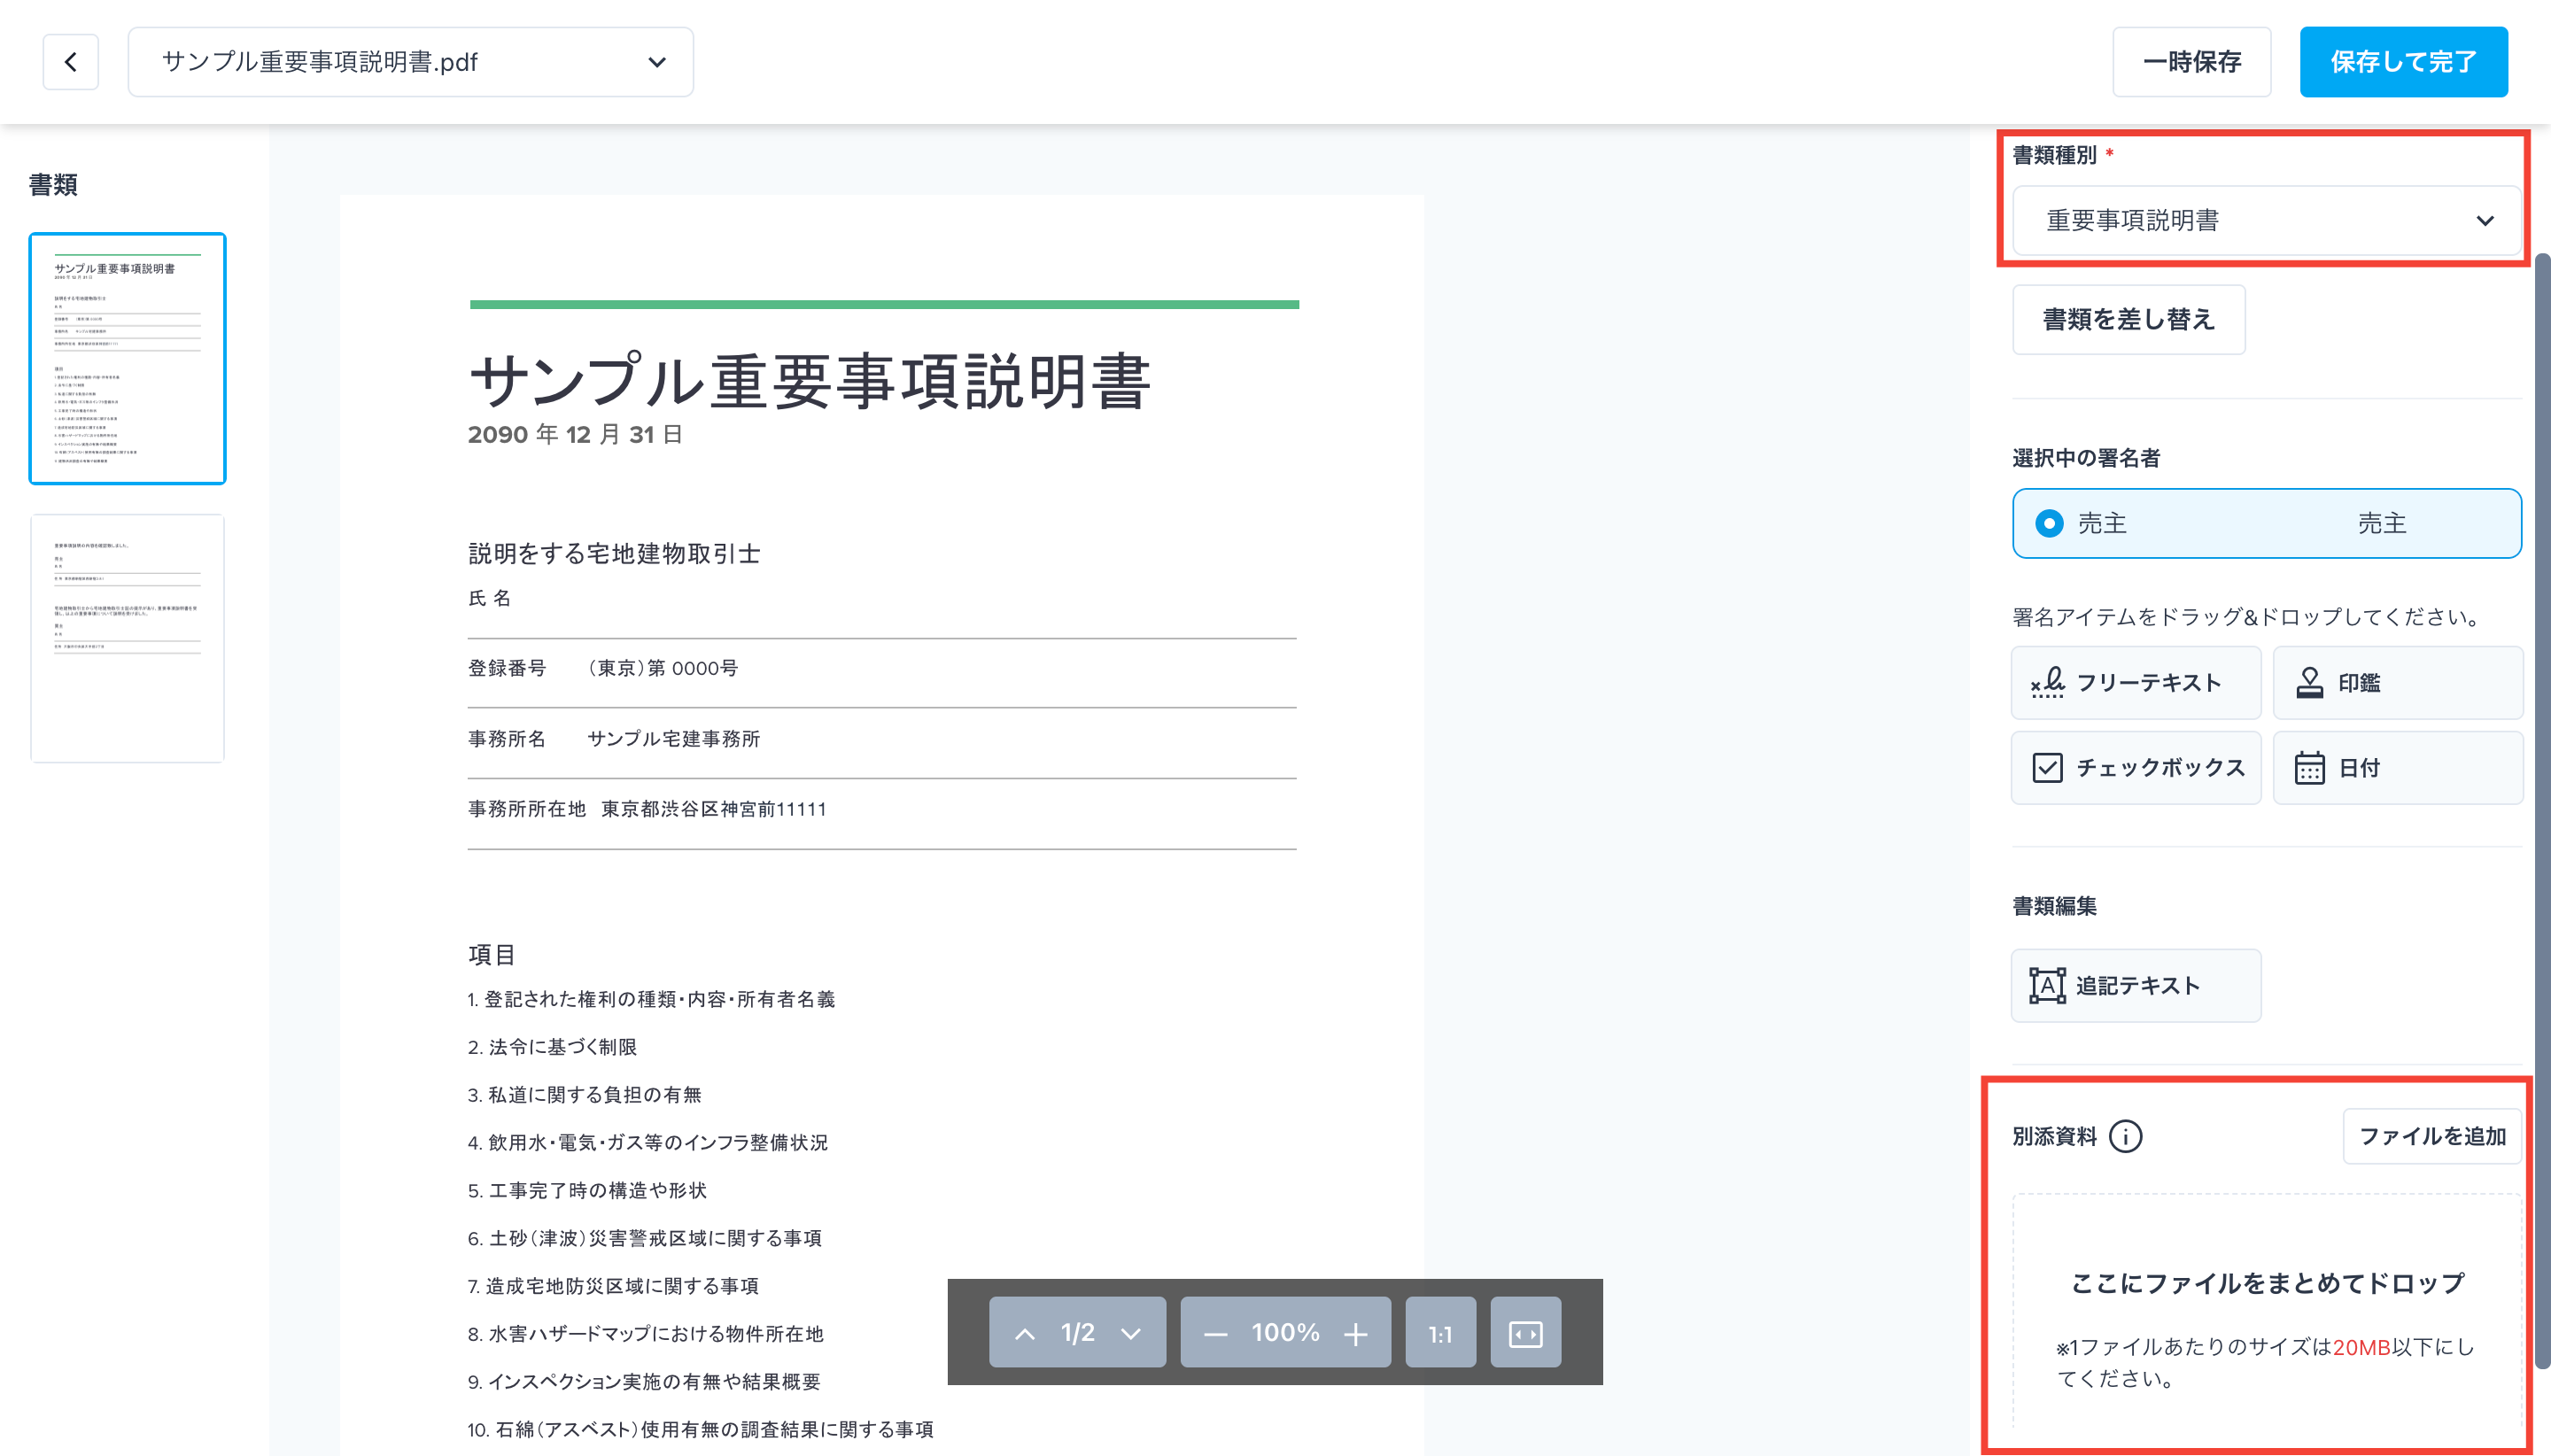
Task: Click the 100% zoom level indicator
Action: pyautogui.click(x=1285, y=1333)
